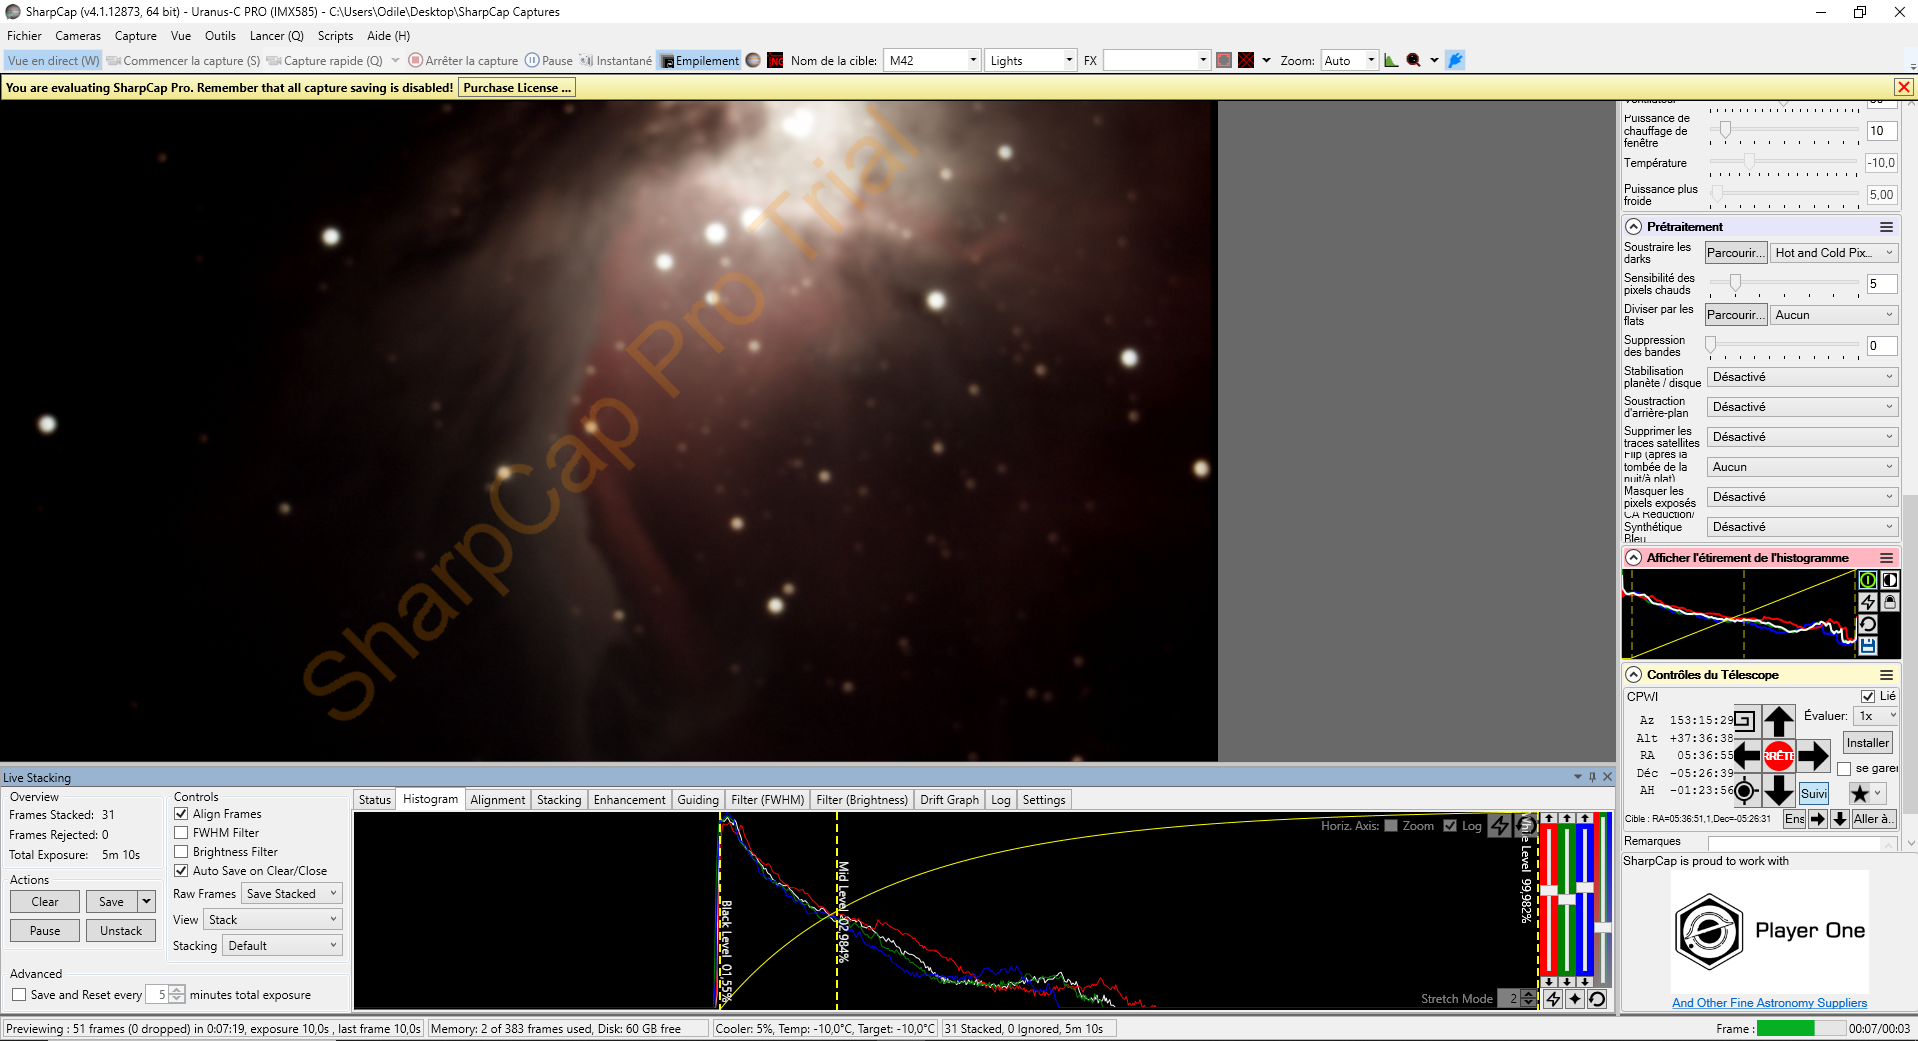This screenshot has height=1041, width=1918.
Task: Toggle the selection area icon after FX
Action: [x=1224, y=61]
